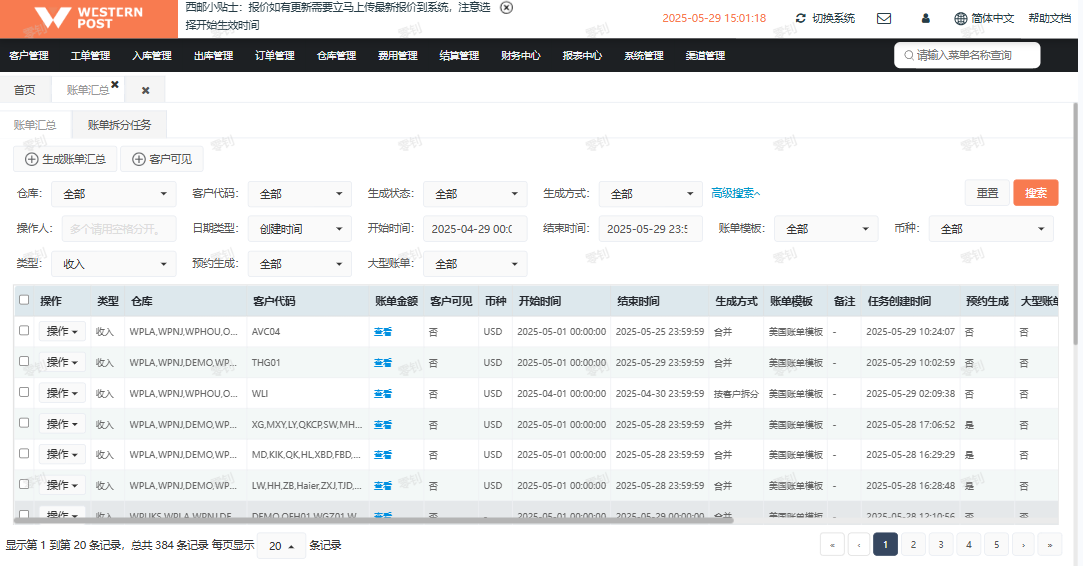Check the row checkbox for AVC04
The image size is (1083, 566).
tap(24, 330)
